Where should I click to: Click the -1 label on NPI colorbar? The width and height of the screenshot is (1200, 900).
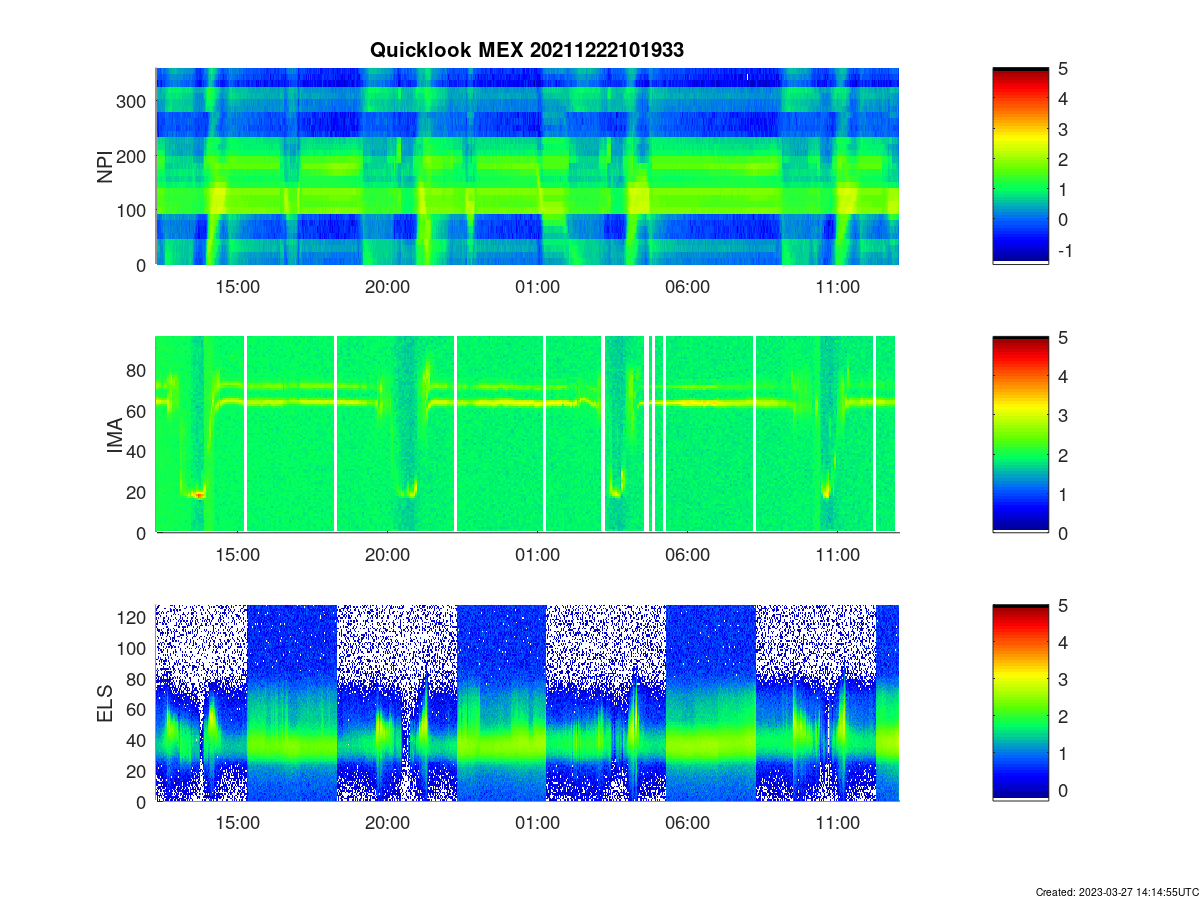[x=1064, y=250]
